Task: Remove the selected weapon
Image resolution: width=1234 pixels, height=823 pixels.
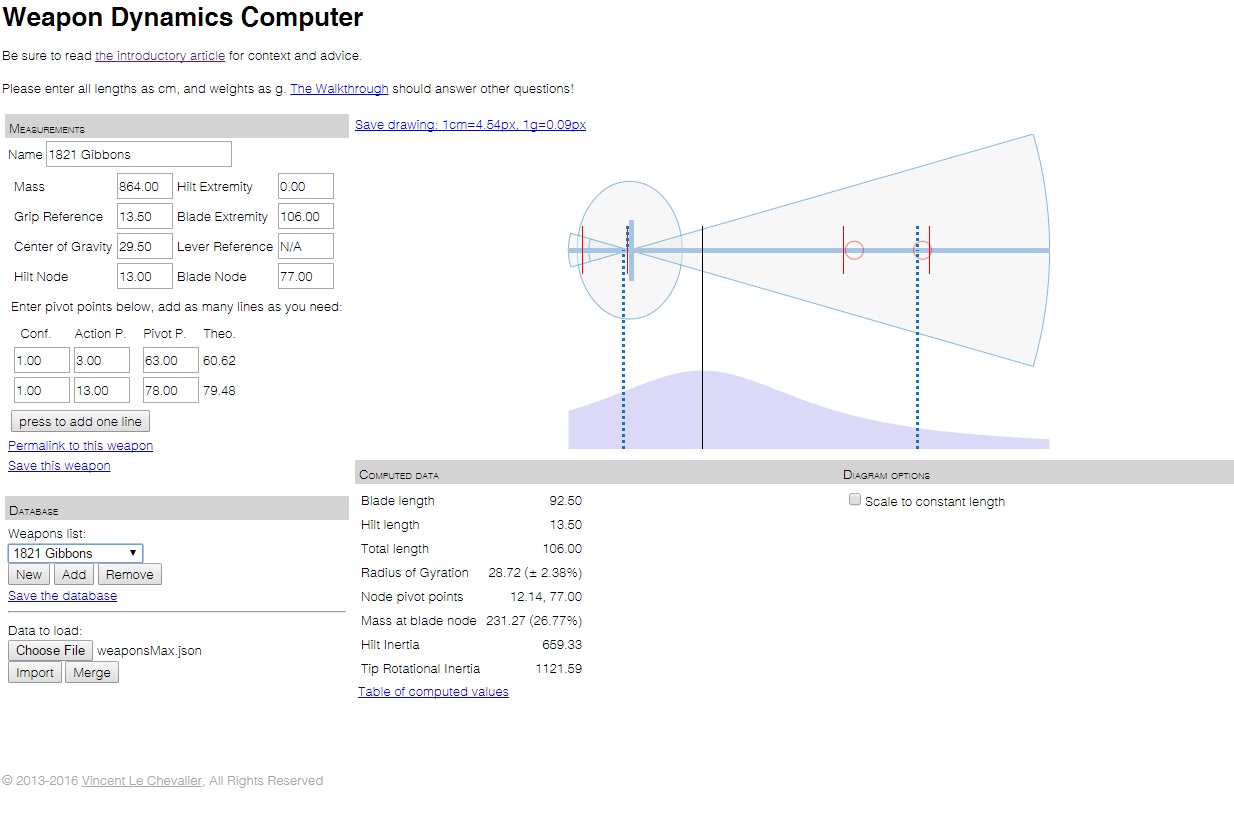Action: pyautogui.click(x=130, y=574)
